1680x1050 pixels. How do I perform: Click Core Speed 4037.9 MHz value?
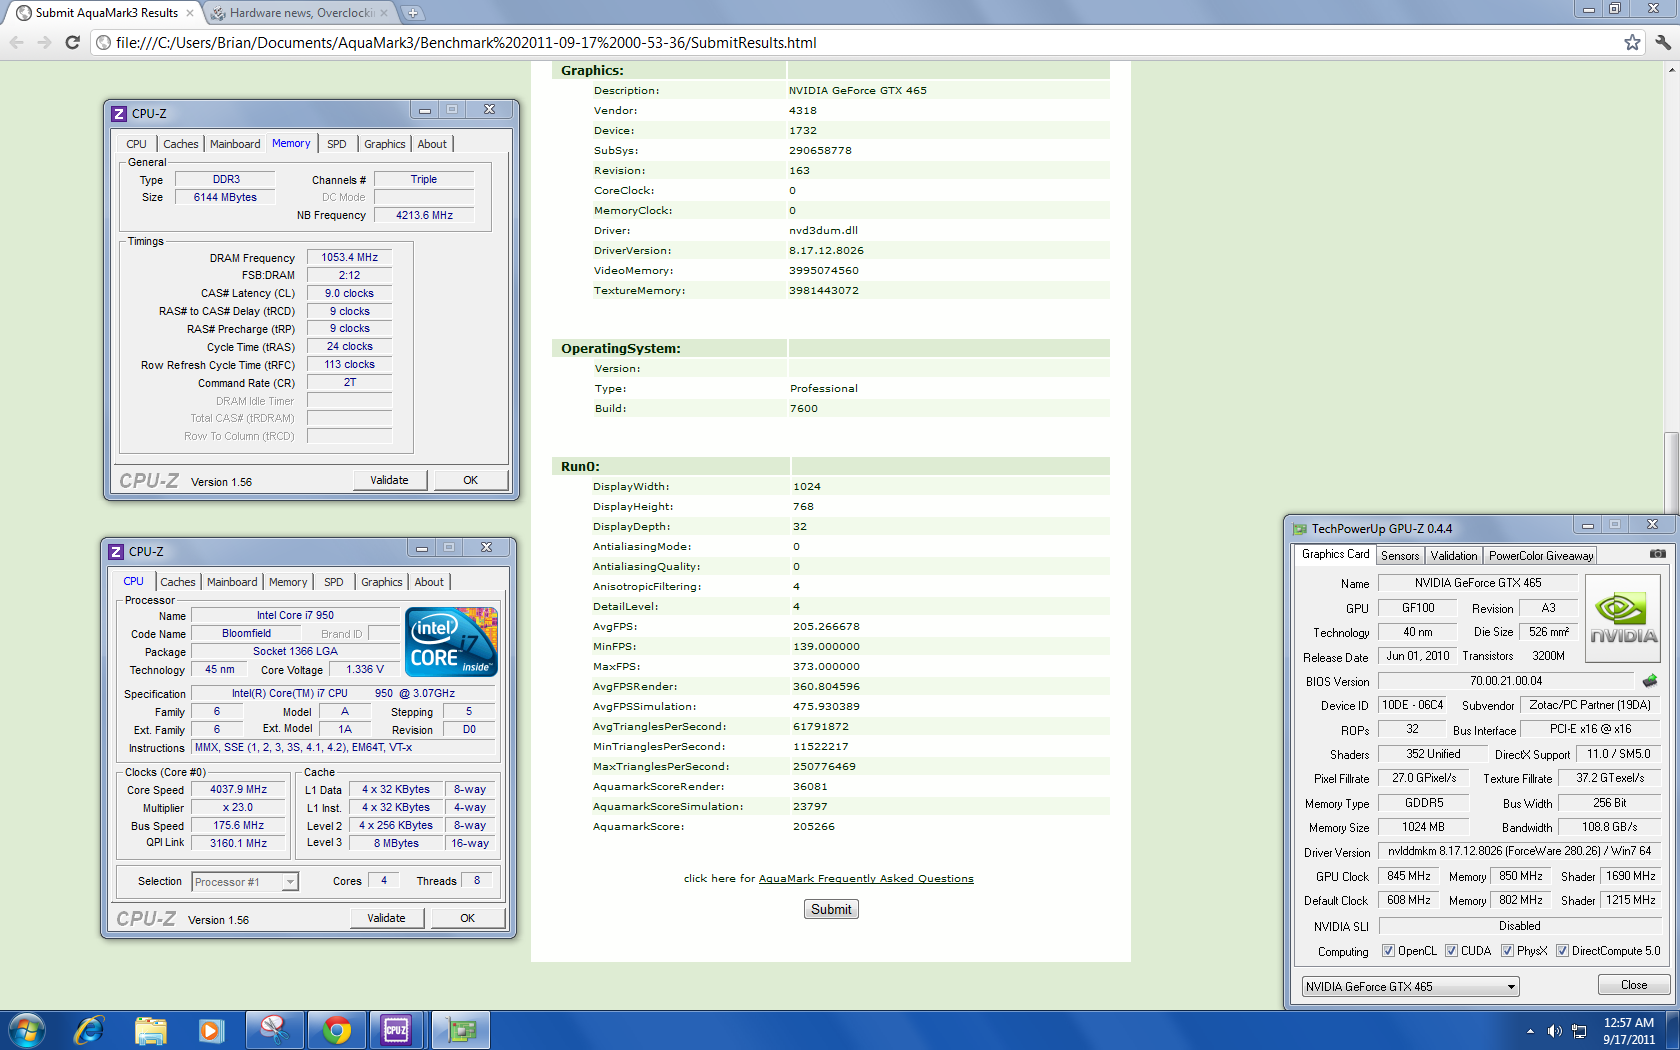pos(238,789)
